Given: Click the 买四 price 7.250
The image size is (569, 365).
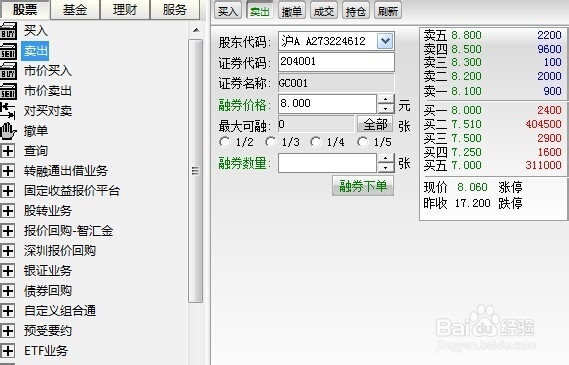Looking at the screenshot, I should coord(466,152).
